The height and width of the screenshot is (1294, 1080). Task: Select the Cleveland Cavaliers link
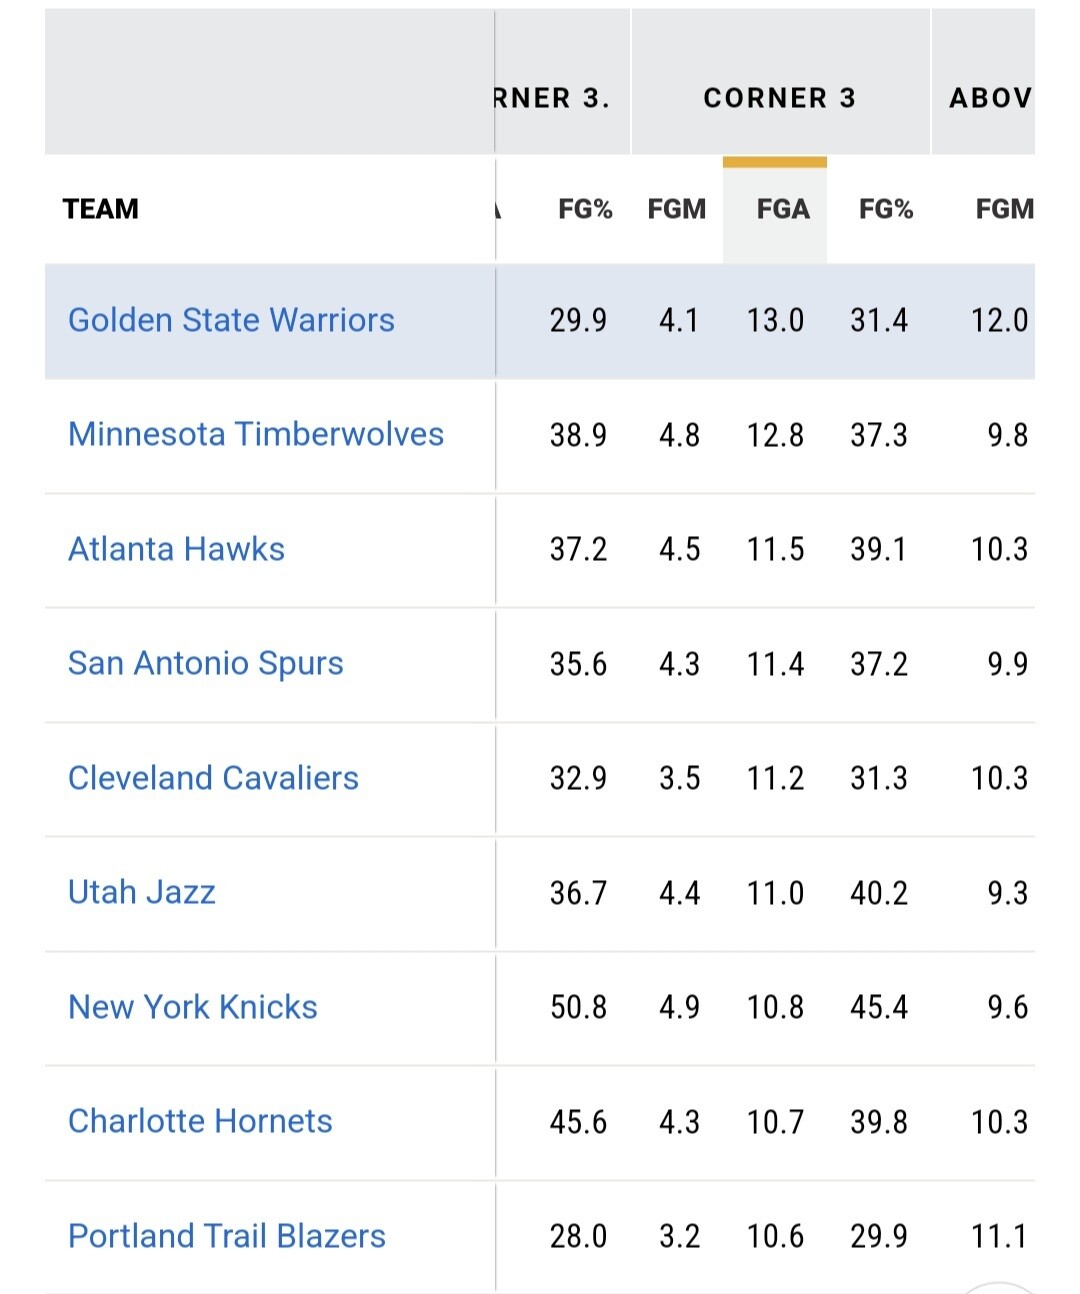[x=213, y=778]
